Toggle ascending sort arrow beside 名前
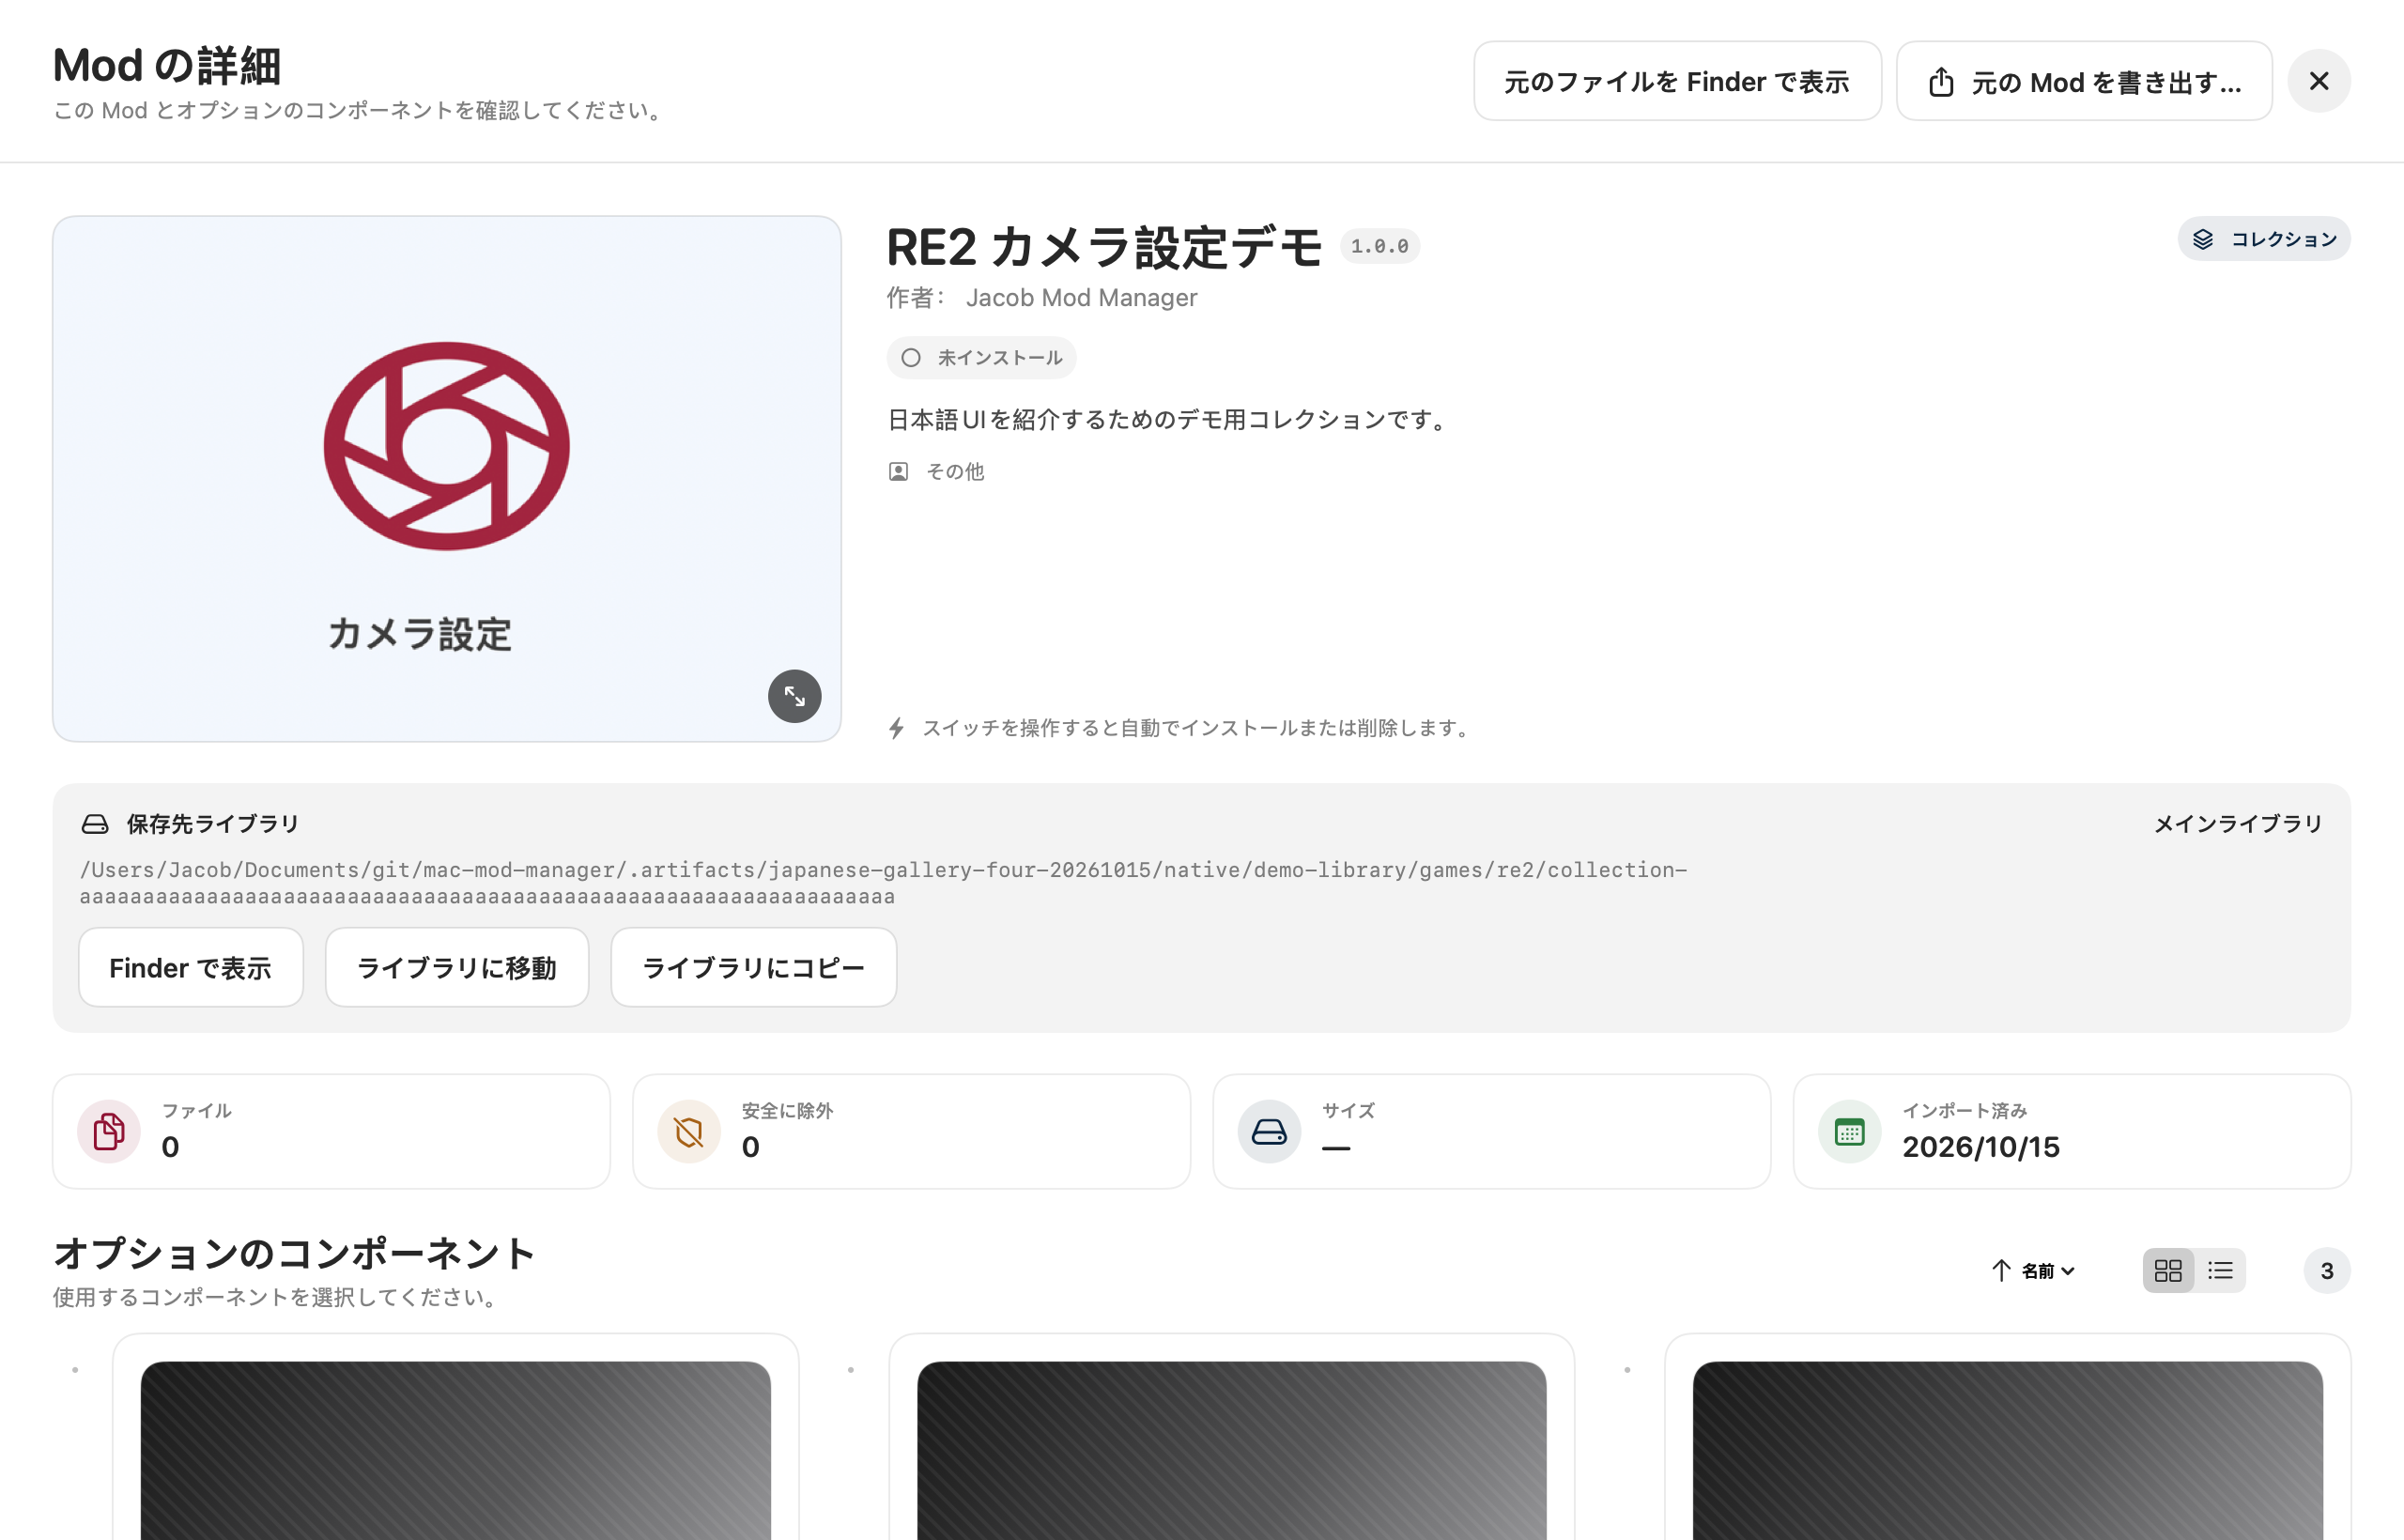This screenshot has width=2404, height=1540. tap(2001, 1271)
